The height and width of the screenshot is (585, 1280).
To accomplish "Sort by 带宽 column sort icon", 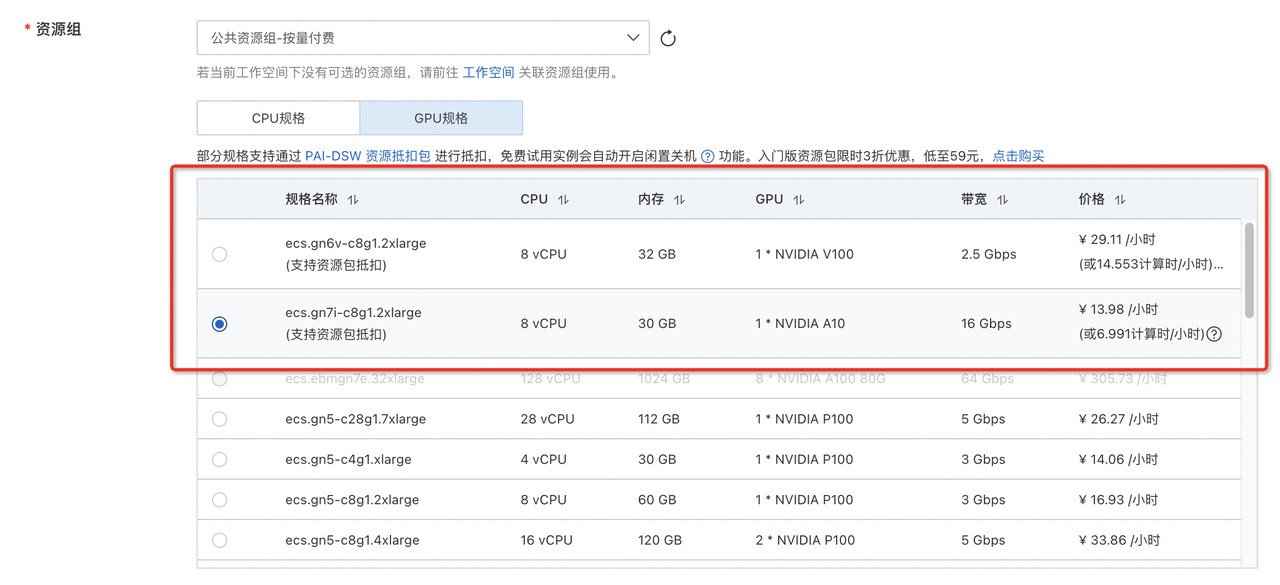I will pyautogui.click(x=1002, y=200).
